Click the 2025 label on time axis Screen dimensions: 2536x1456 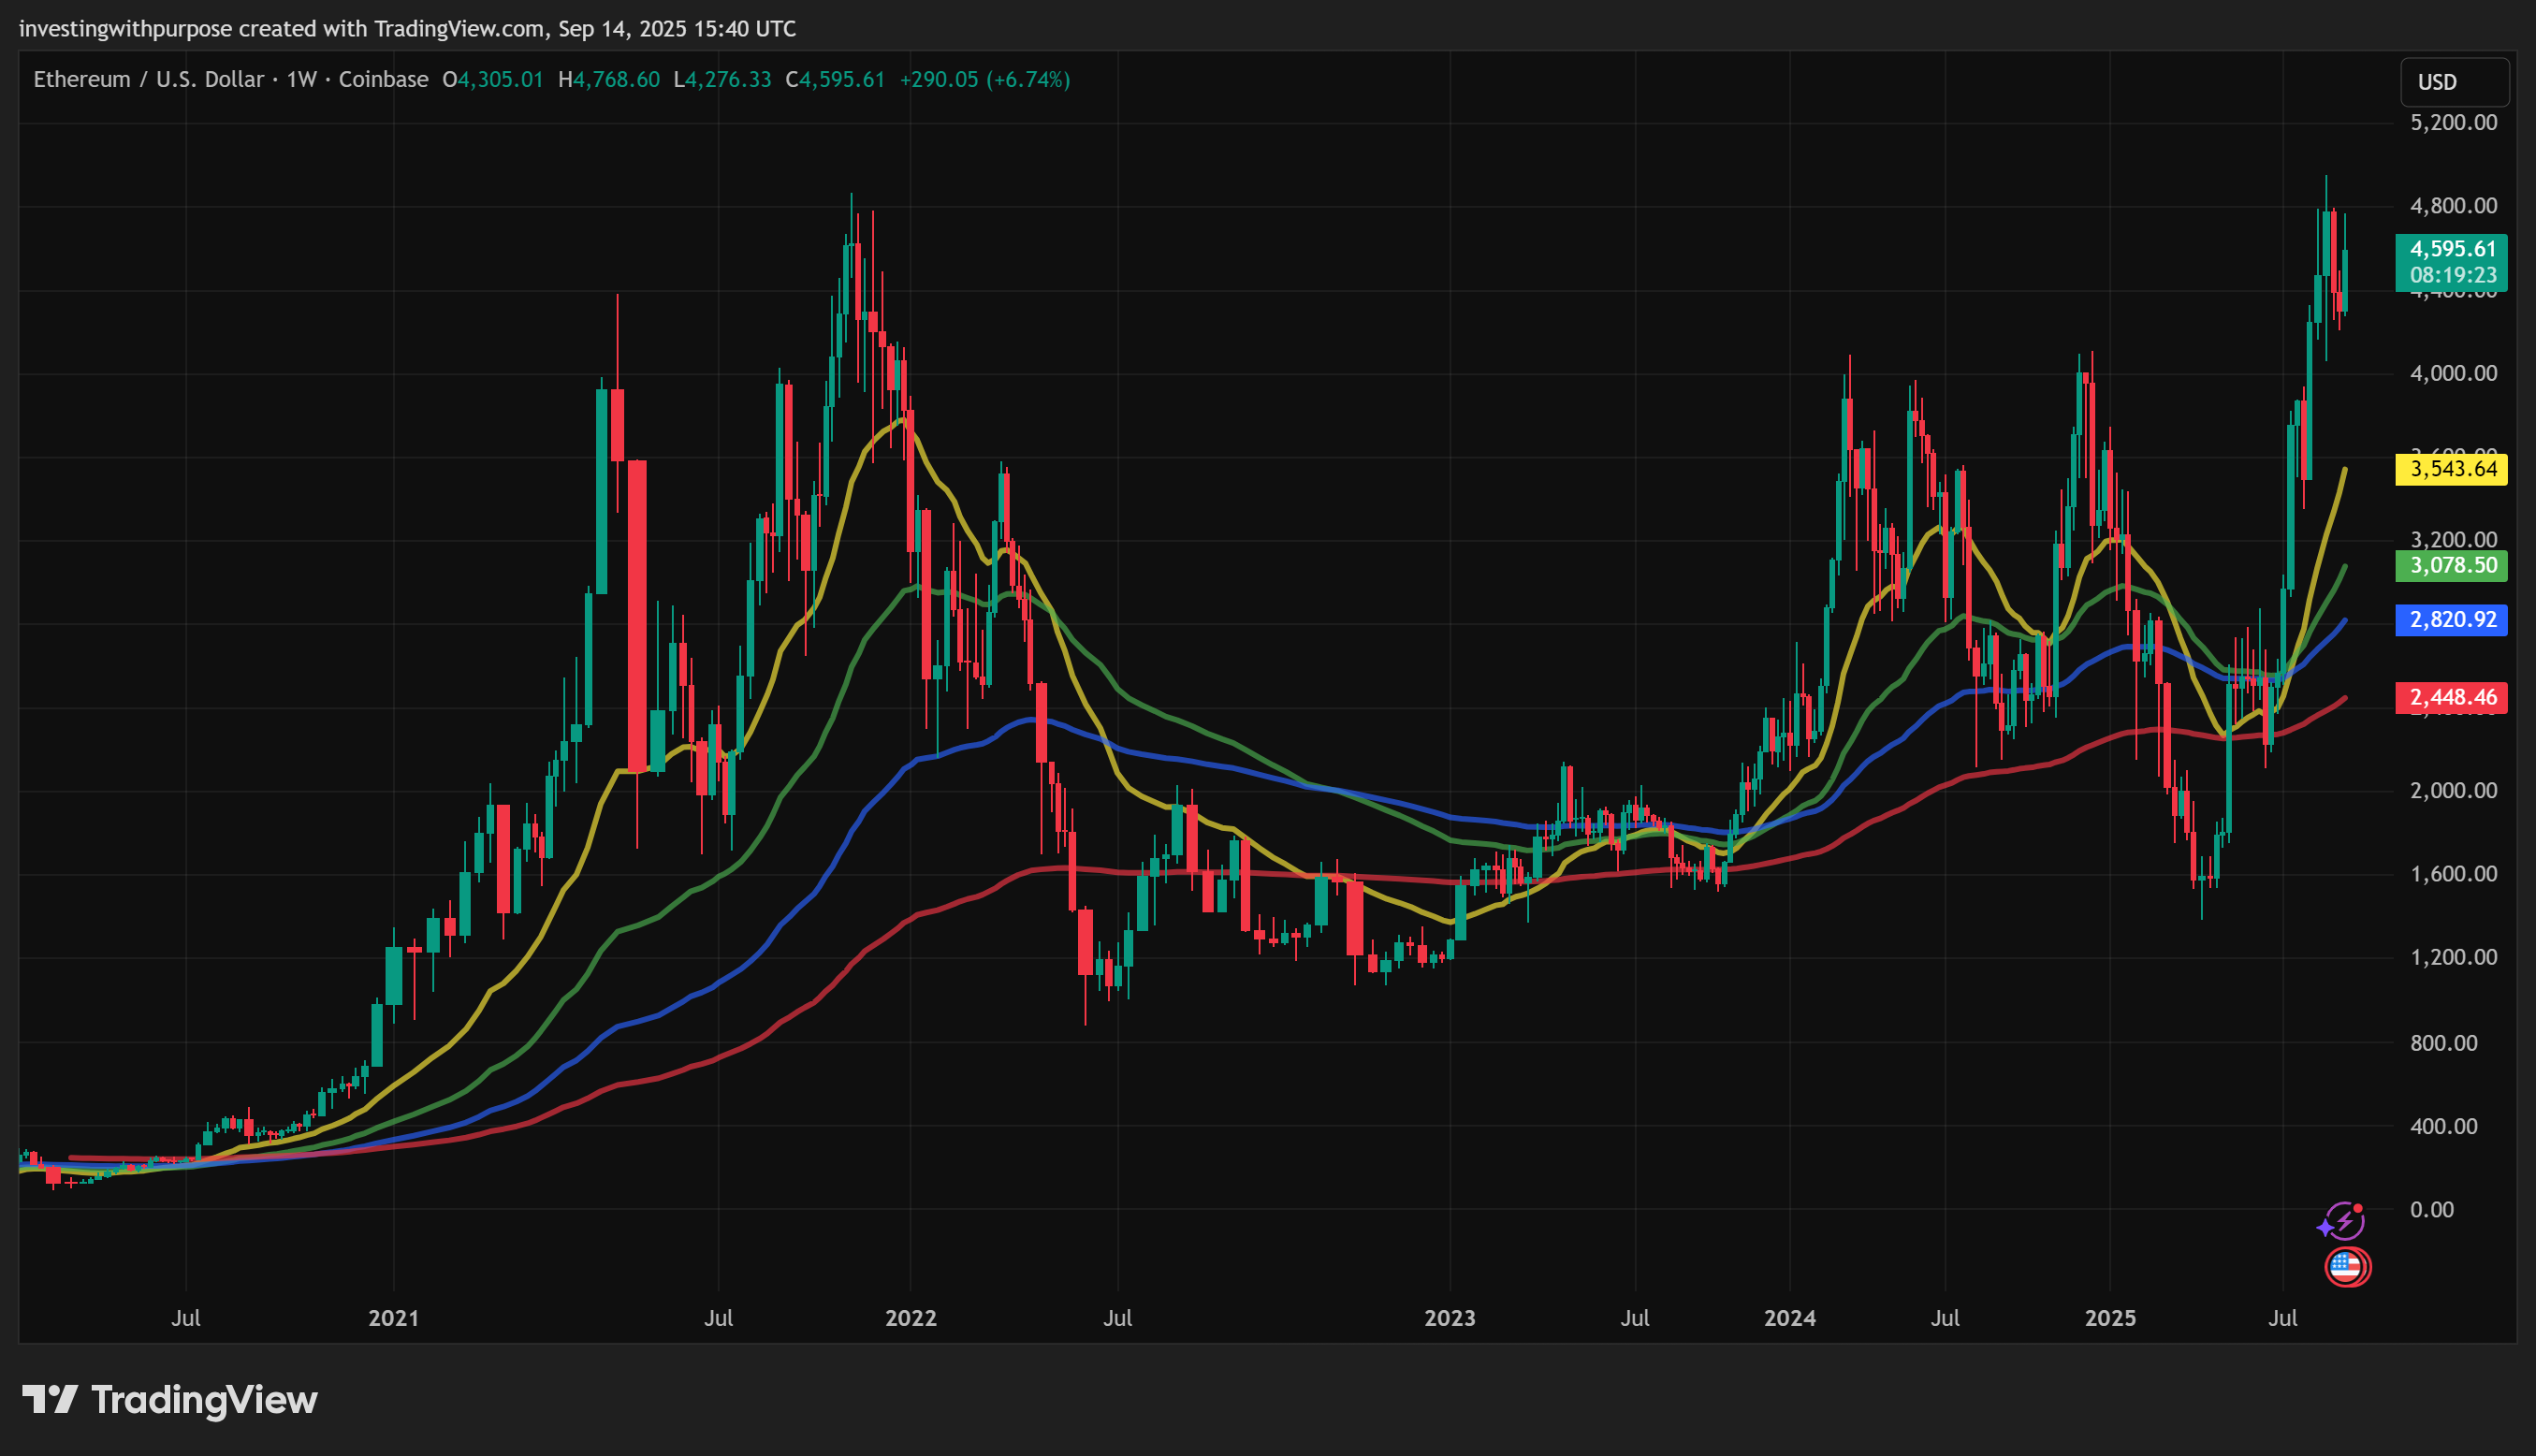[x=2110, y=1318]
